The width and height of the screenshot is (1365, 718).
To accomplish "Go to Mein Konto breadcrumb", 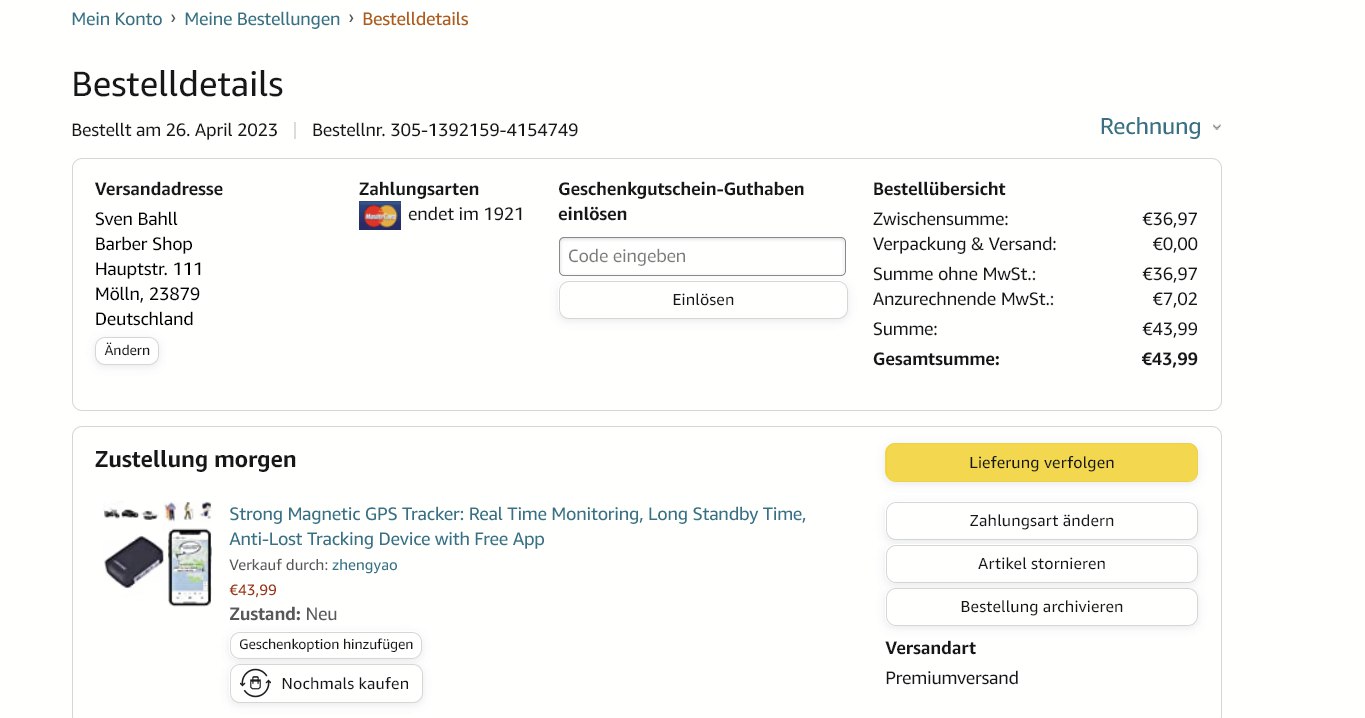I will pyautogui.click(x=117, y=19).
